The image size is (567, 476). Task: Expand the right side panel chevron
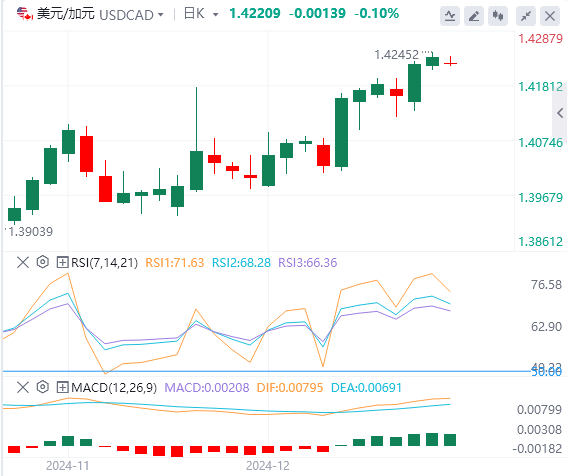(560, 113)
